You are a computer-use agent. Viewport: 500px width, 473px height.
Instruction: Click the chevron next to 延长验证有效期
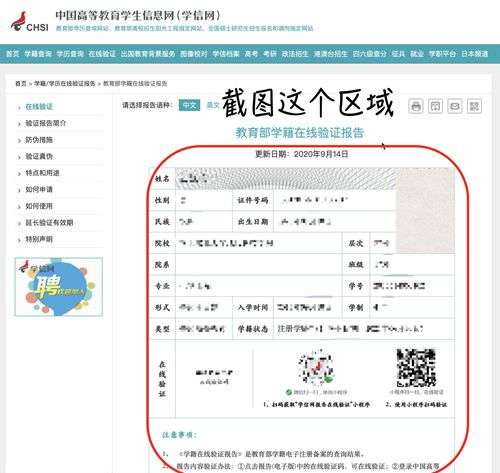pyautogui.click(x=19, y=223)
